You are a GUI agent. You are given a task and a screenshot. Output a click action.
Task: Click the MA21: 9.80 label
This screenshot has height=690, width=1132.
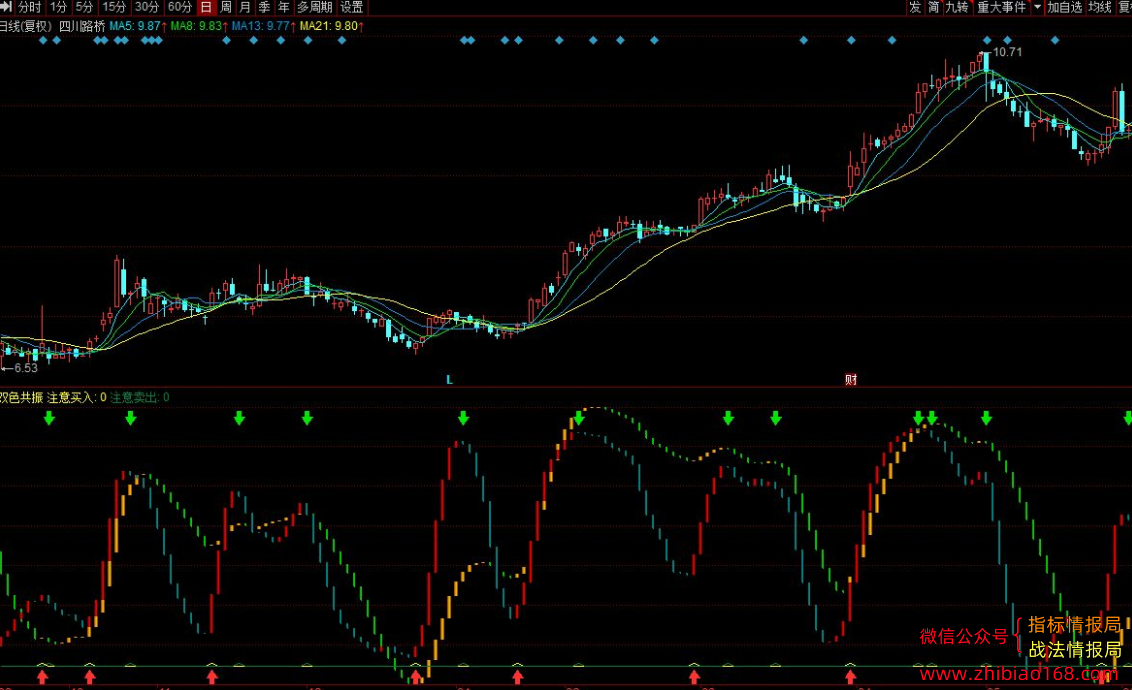(331, 26)
